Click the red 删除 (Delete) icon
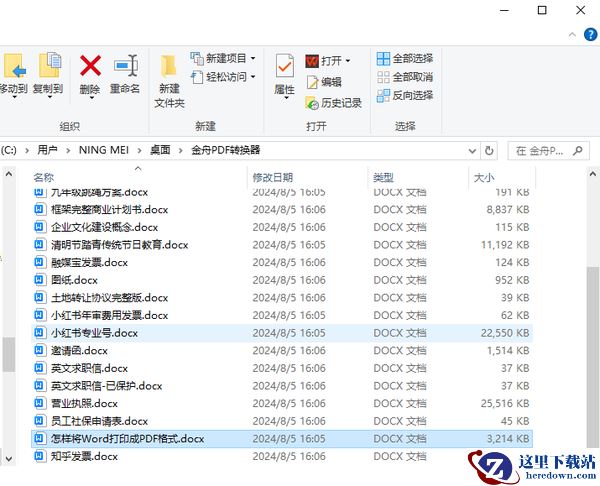The height and width of the screenshot is (486, 600). coord(90,65)
